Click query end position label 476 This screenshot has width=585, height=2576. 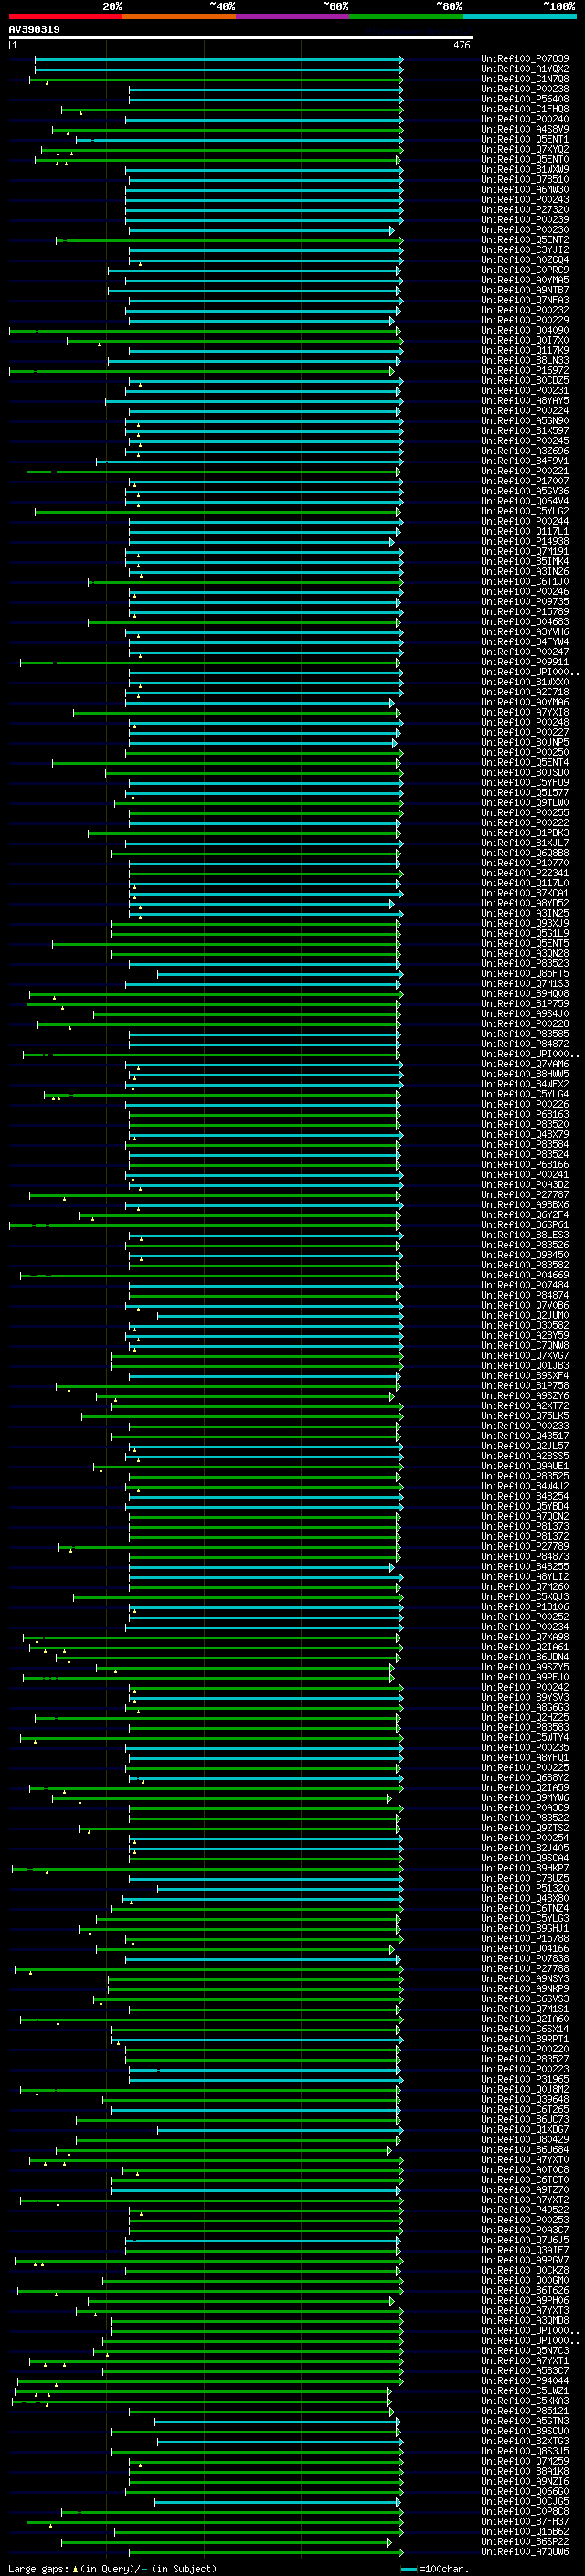click(461, 45)
